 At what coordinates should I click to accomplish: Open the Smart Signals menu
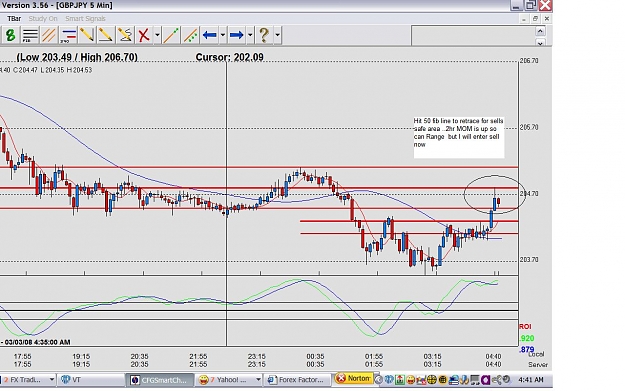coord(85,19)
